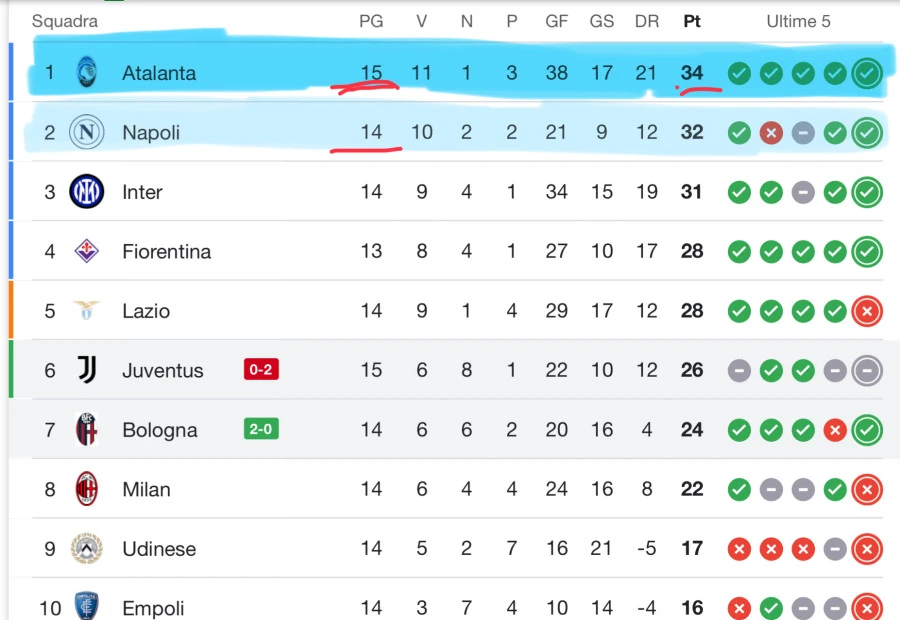Click the Atalanta club crest
This screenshot has height=620, width=900.
pos(87,72)
